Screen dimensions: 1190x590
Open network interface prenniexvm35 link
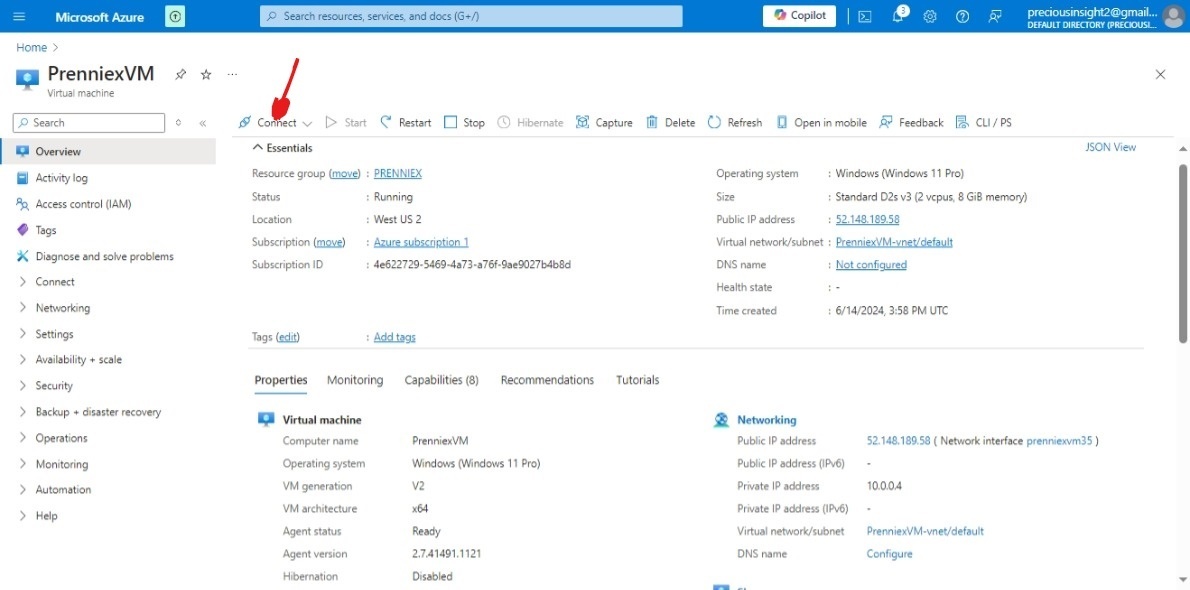1059,441
